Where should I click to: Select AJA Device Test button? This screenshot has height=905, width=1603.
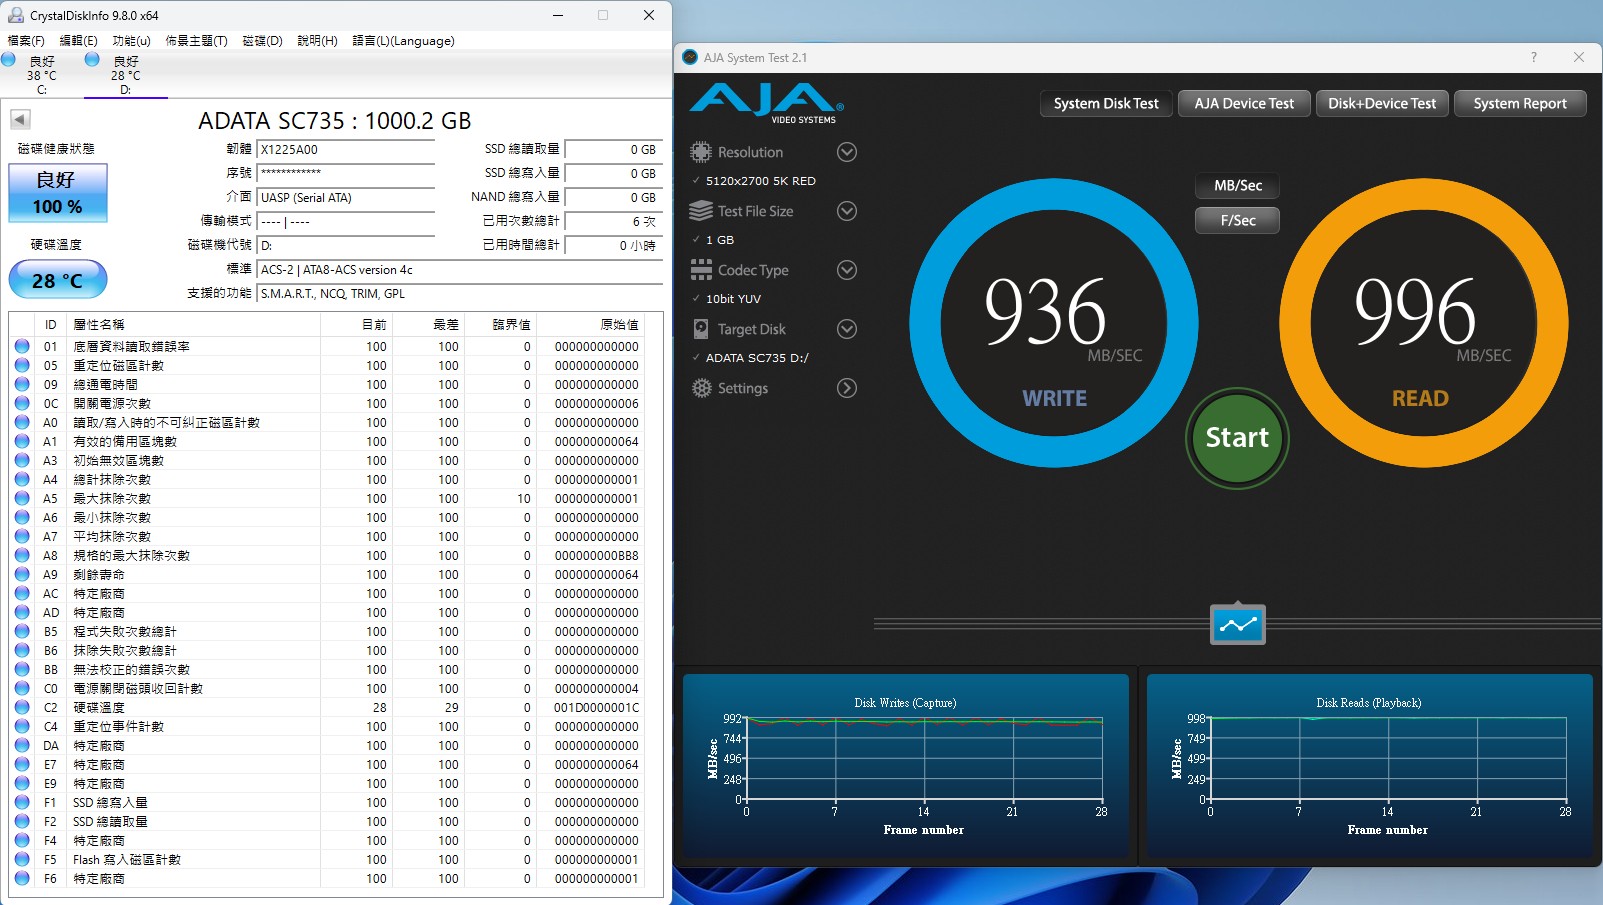click(1244, 103)
